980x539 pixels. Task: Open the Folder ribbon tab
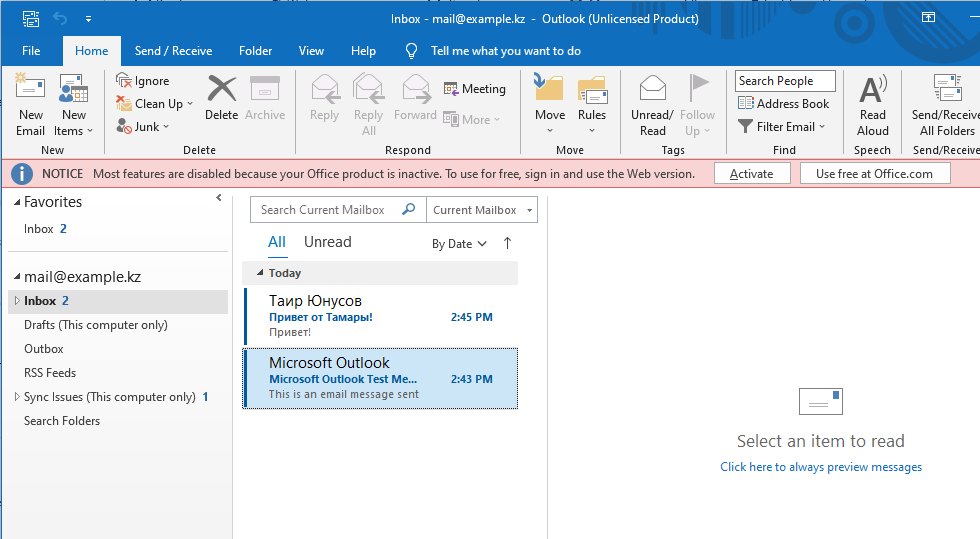click(x=255, y=51)
